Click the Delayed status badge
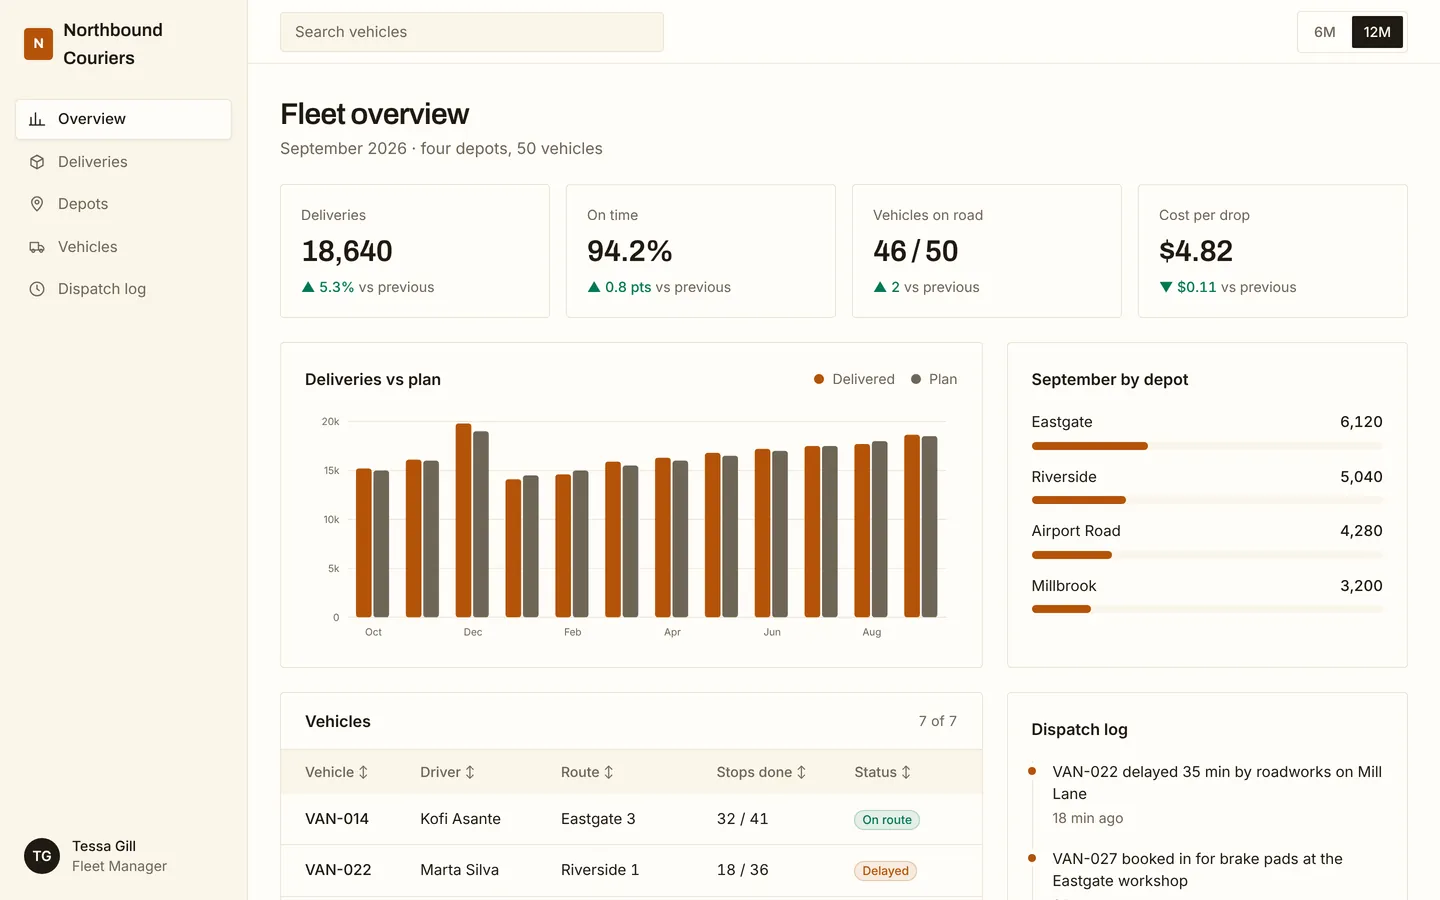 point(885,871)
